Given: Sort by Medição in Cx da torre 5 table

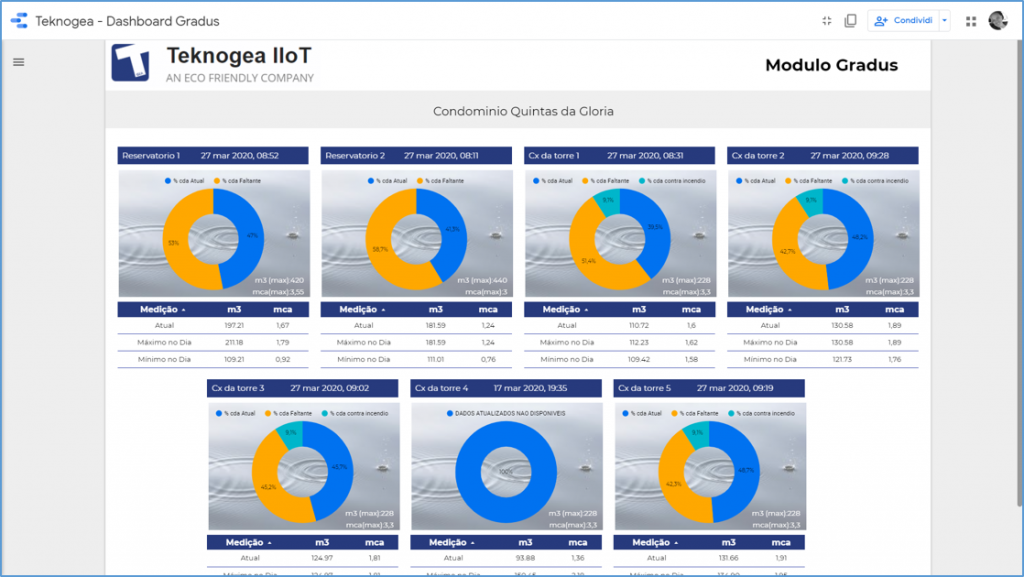Looking at the screenshot, I should click(x=655, y=542).
